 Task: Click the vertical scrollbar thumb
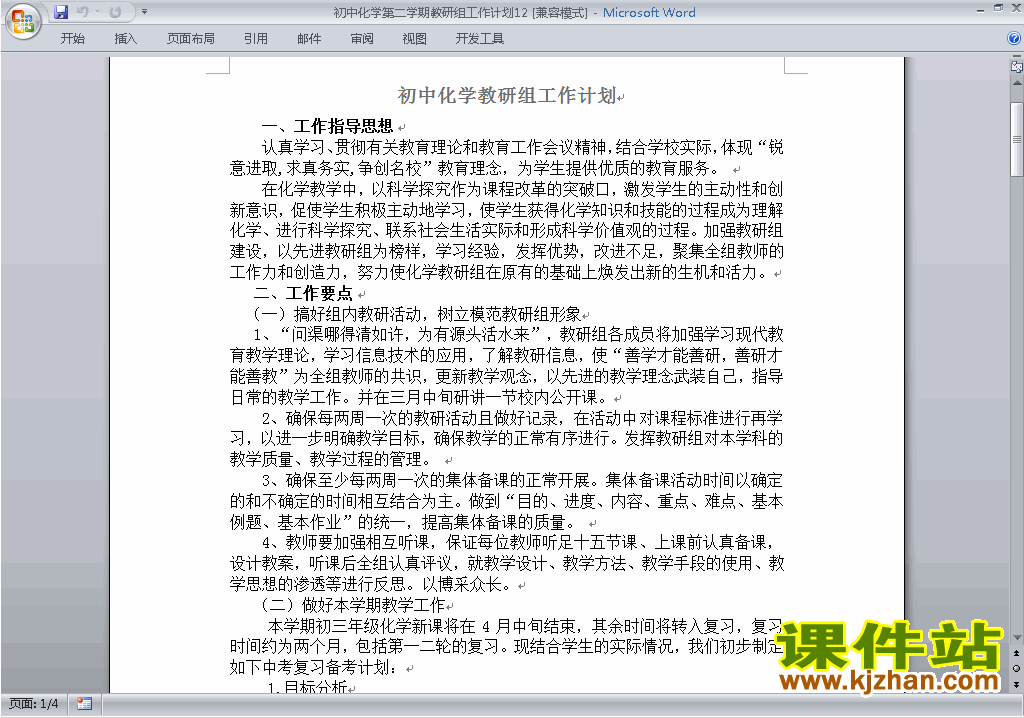click(x=1016, y=139)
